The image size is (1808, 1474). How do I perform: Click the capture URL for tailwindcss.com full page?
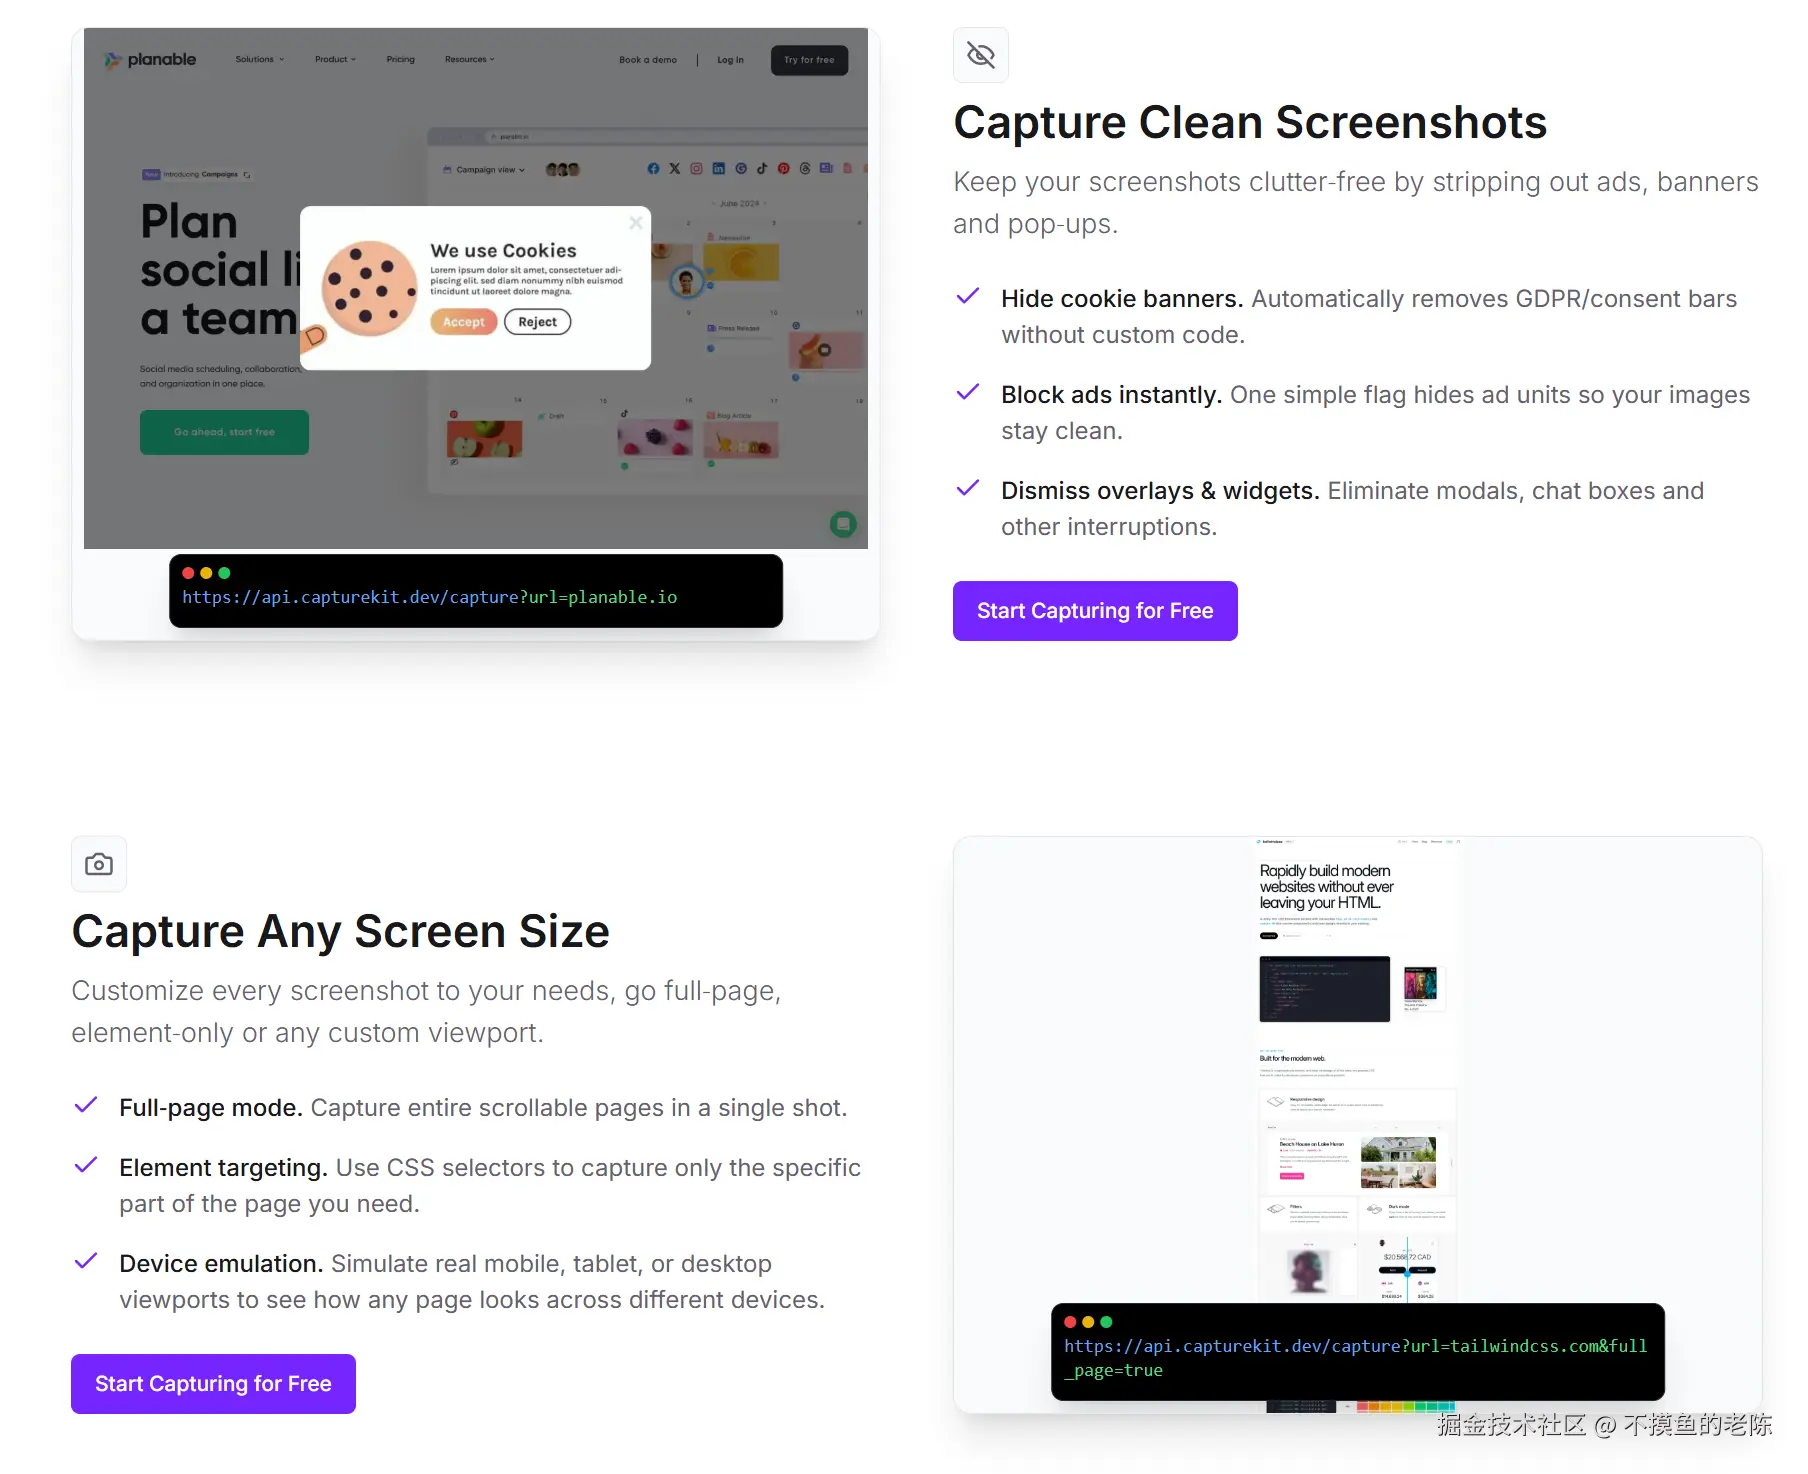tap(1355, 1358)
